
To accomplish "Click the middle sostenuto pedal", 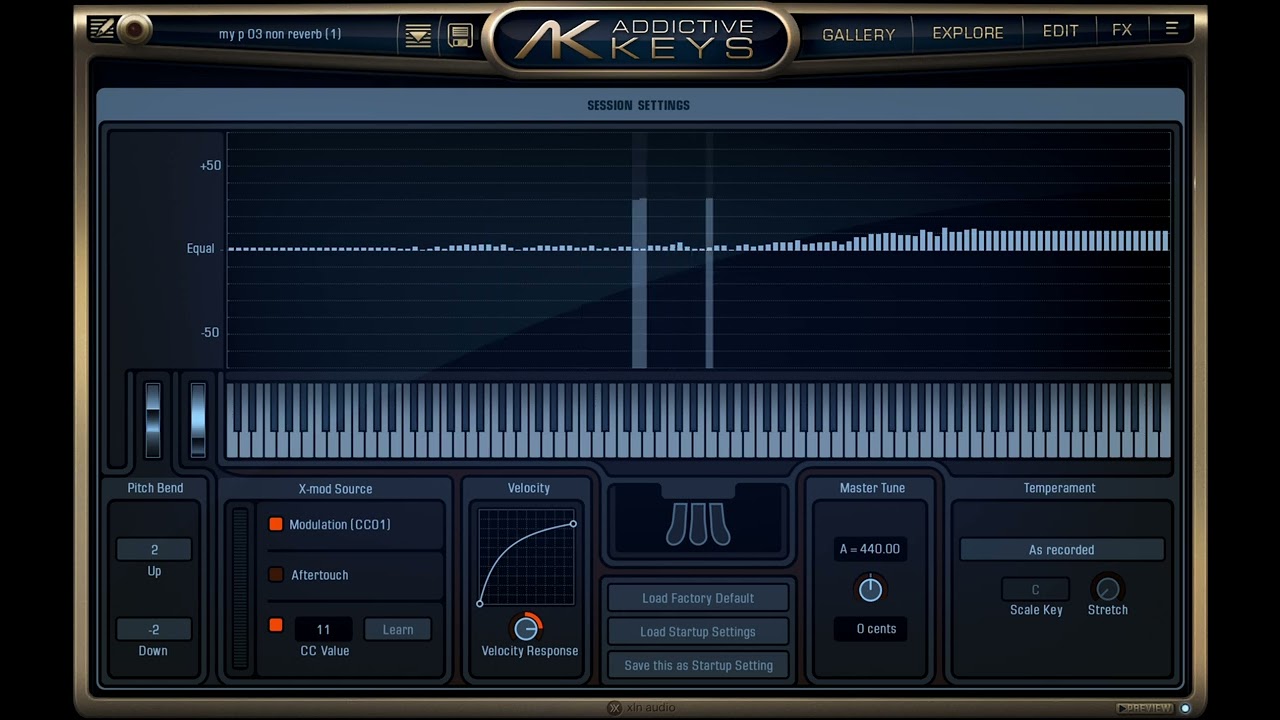I will point(698,524).
